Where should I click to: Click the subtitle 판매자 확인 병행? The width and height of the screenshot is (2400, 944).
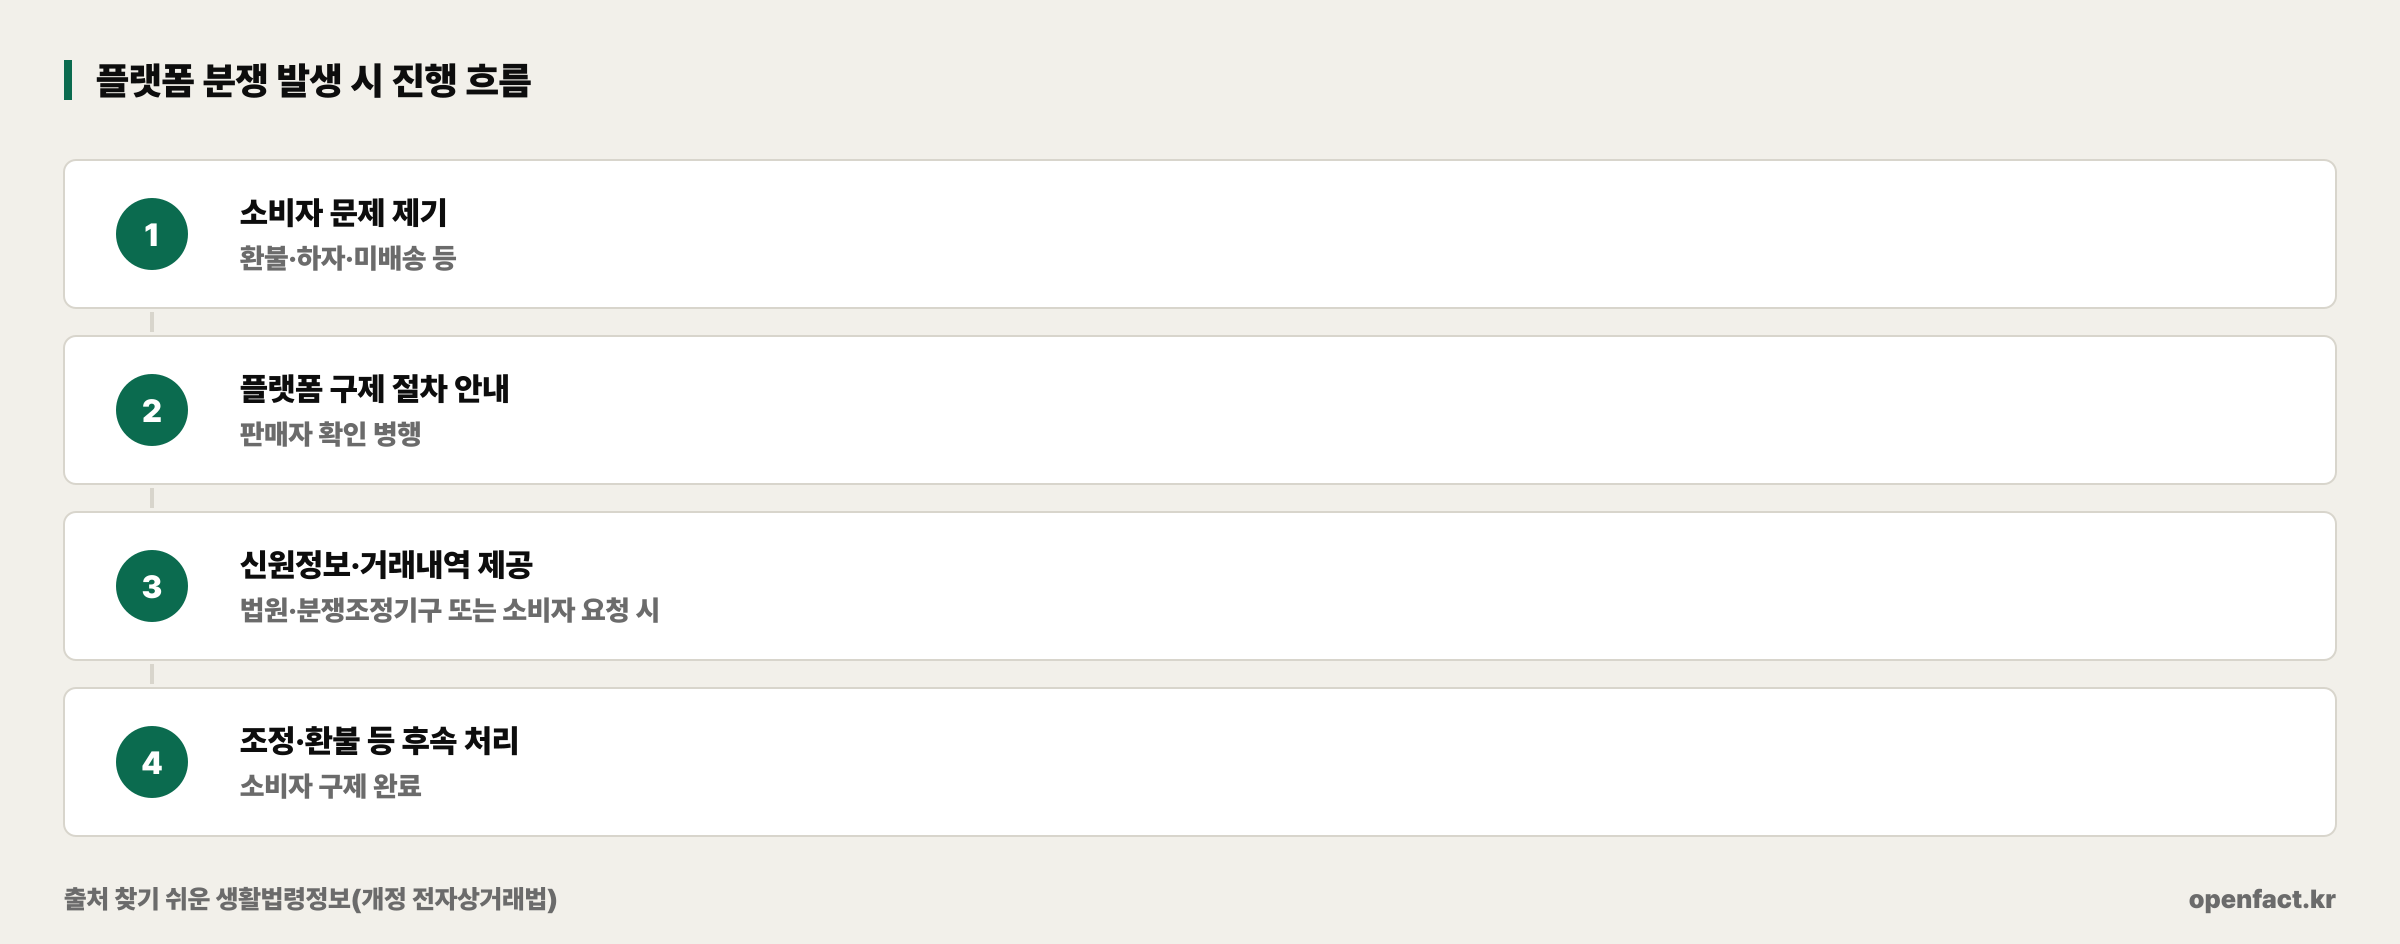pyautogui.click(x=330, y=434)
